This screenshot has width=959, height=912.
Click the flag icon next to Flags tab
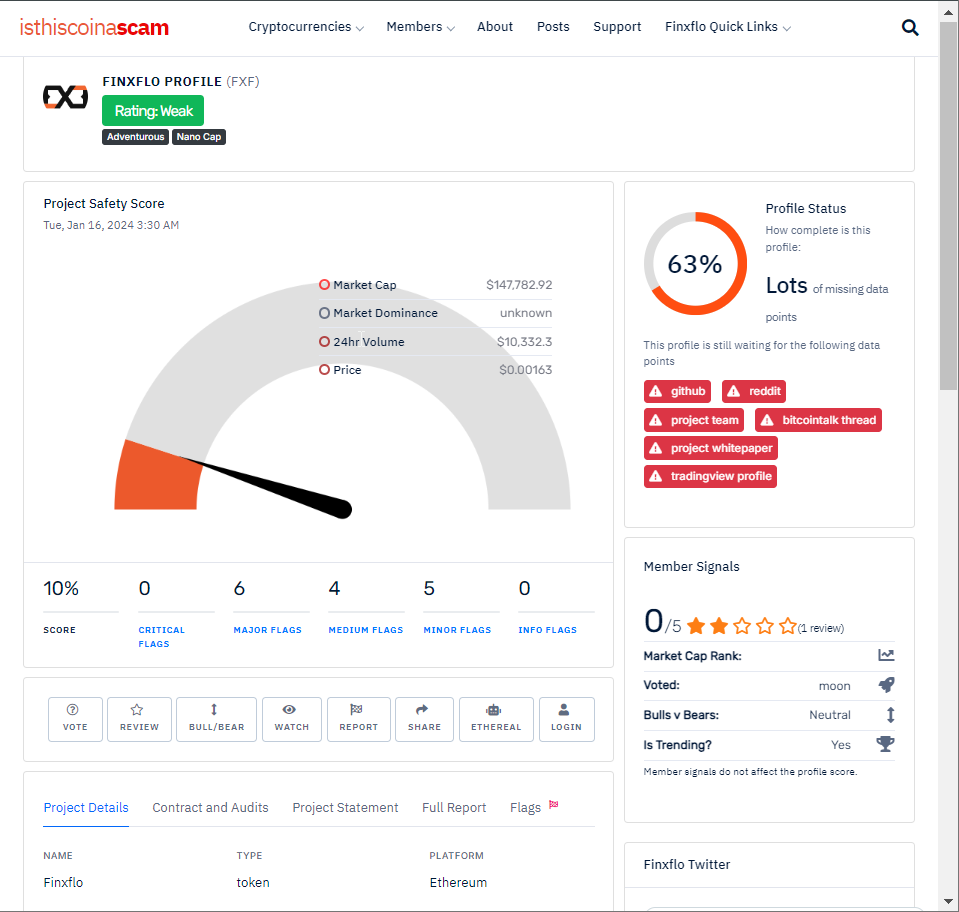click(554, 804)
